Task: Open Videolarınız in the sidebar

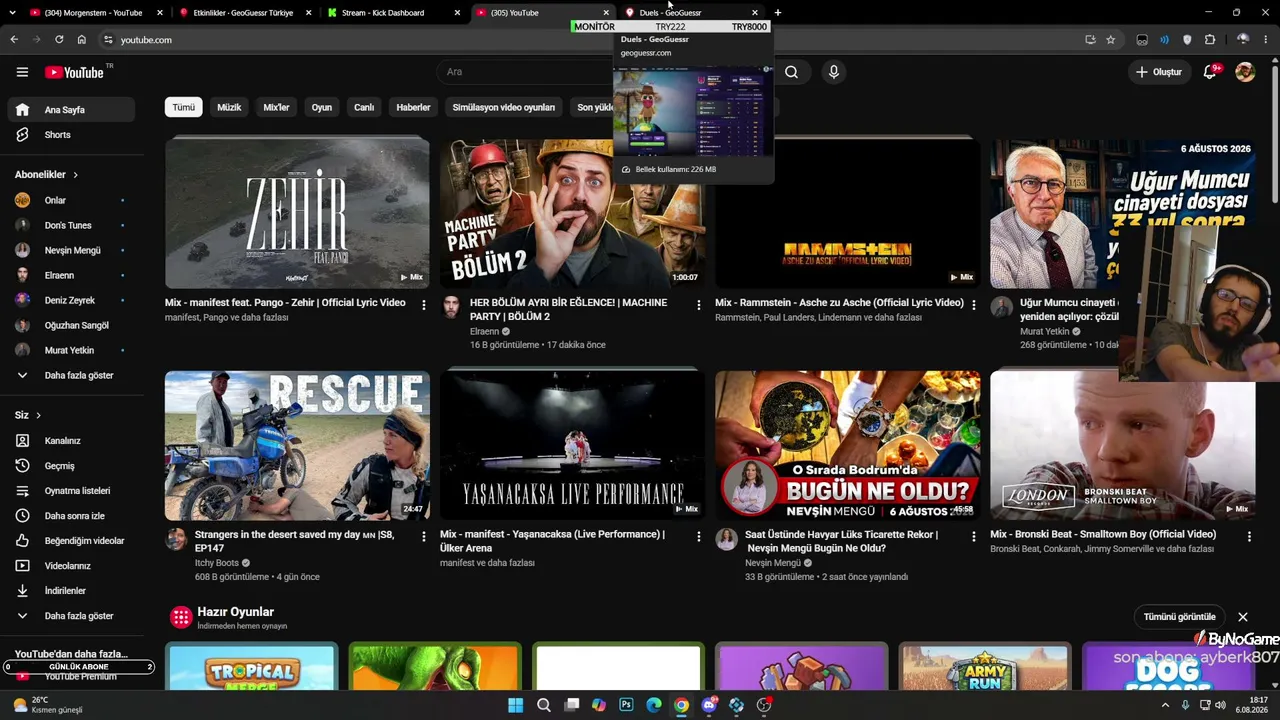Action: point(70,566)
